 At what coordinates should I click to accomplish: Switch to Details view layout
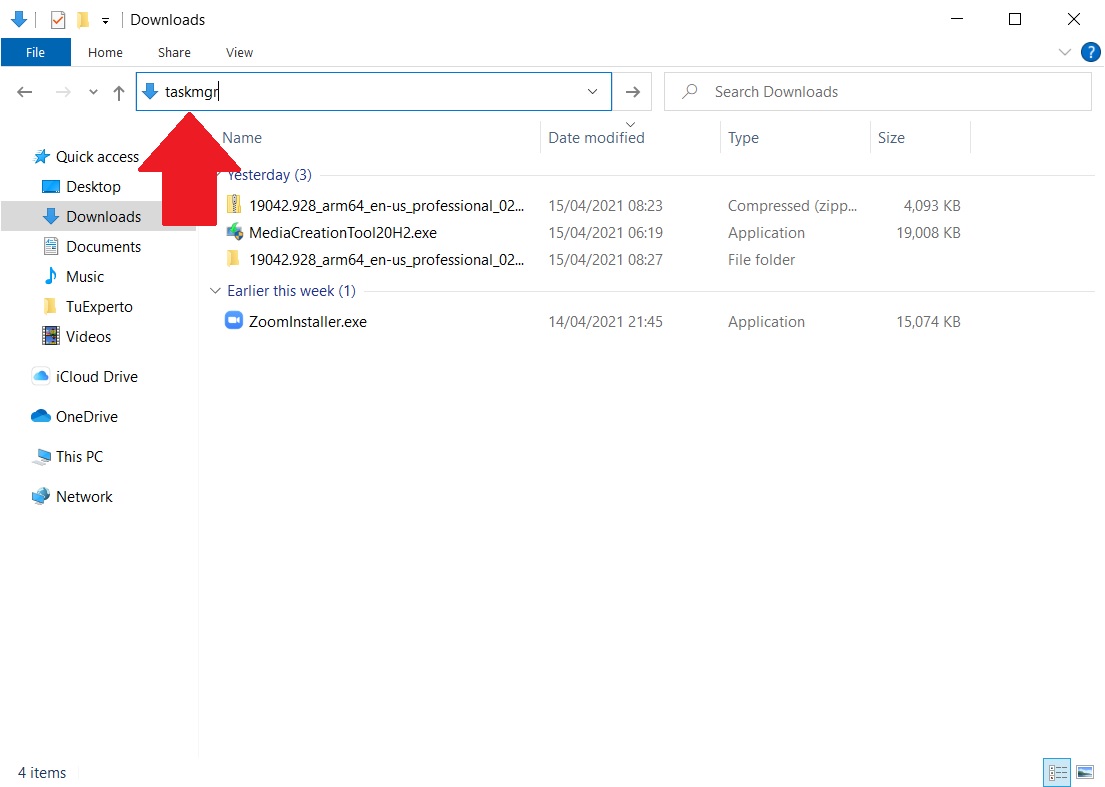1057,772
